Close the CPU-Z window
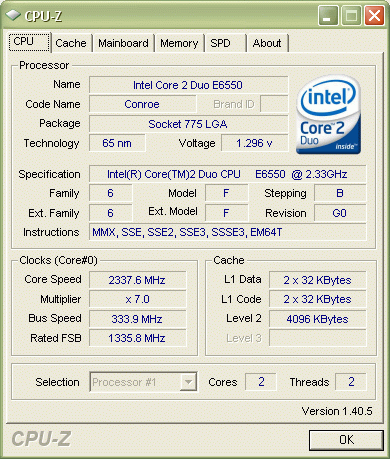The height and width of the screenshot is (459, 390). pos(374,15)
